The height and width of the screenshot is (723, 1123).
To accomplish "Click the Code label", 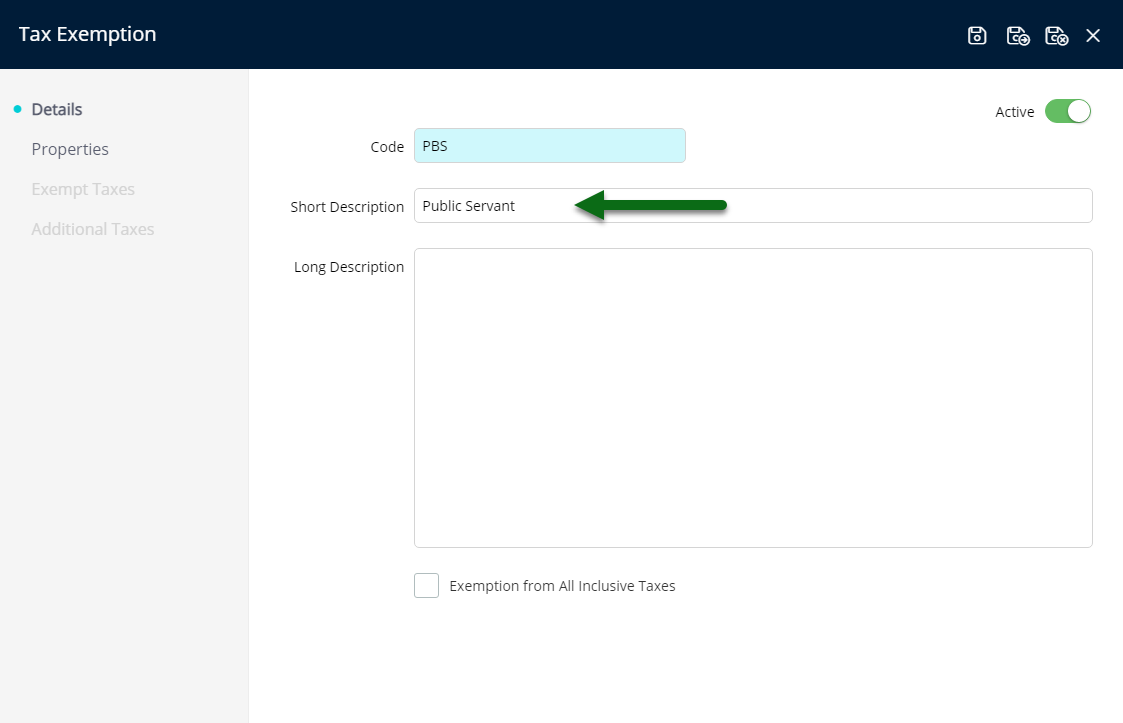I will (x=387, y=146).
